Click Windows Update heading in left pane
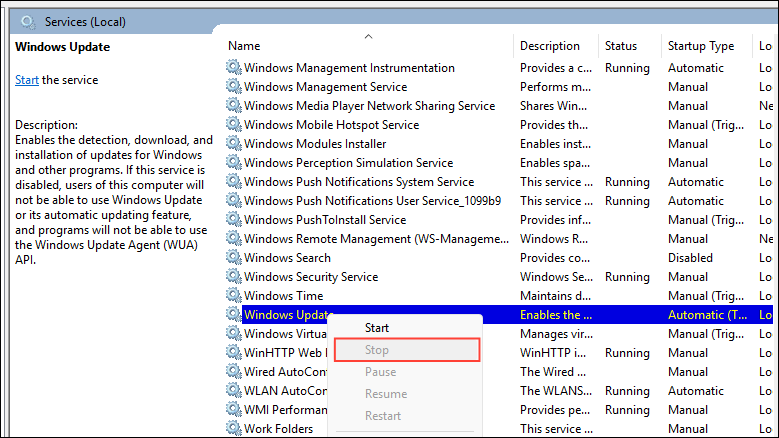Image resolution: width=779 pixels, height=438 pixels. (63, 47)
